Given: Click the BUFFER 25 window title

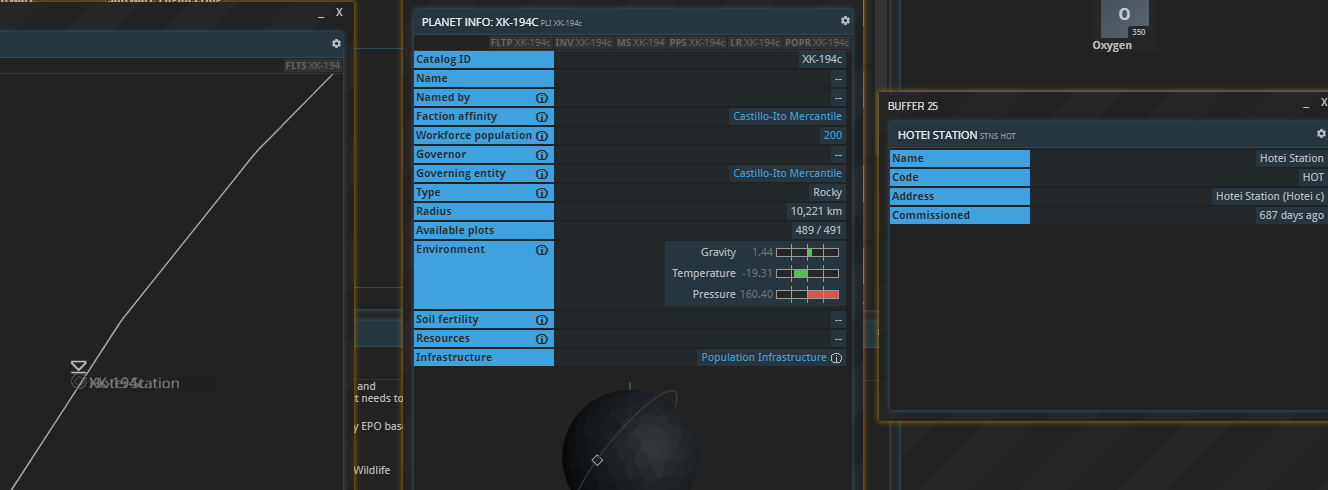Looking at the screenshot, I should 913,106.
